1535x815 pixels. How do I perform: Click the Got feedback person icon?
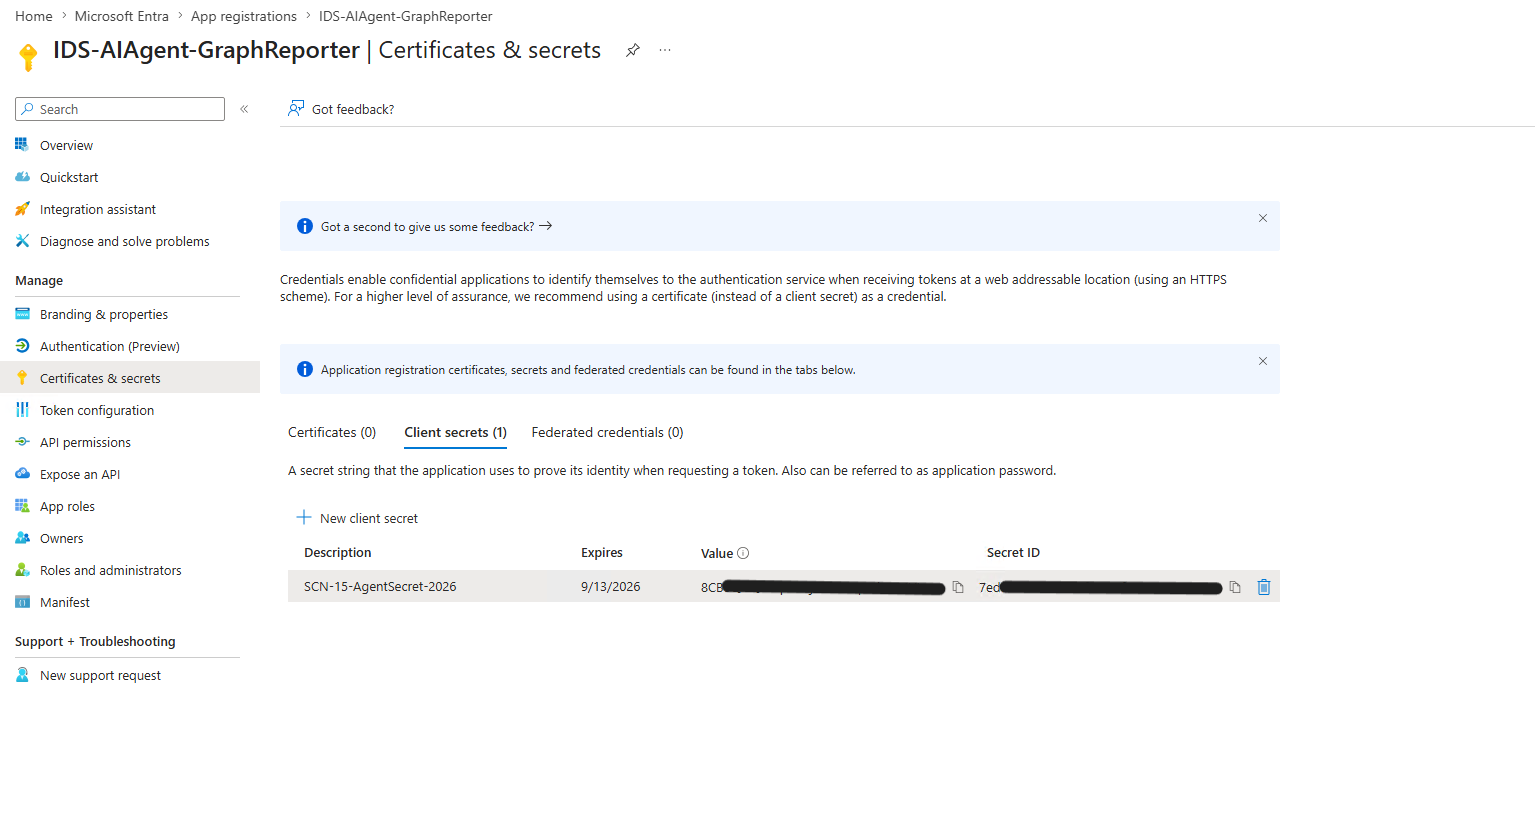coord(296,108)
